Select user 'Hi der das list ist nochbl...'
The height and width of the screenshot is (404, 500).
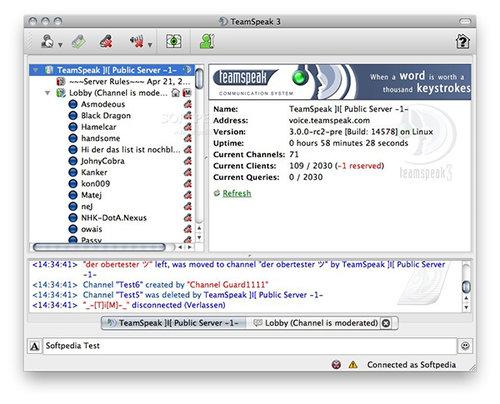131,150
